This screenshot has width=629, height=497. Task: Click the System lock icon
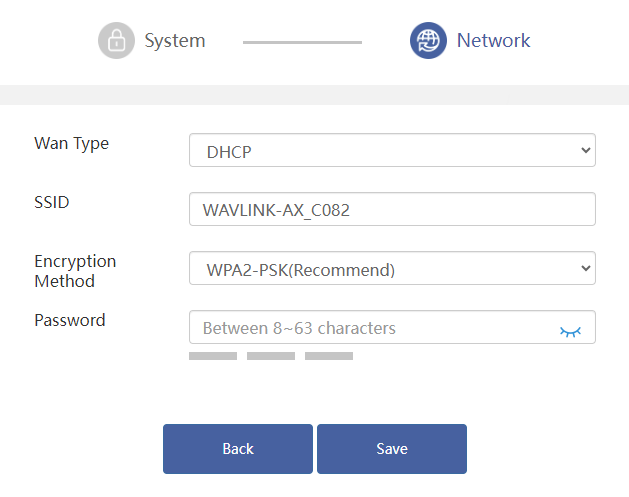[116, 41]
